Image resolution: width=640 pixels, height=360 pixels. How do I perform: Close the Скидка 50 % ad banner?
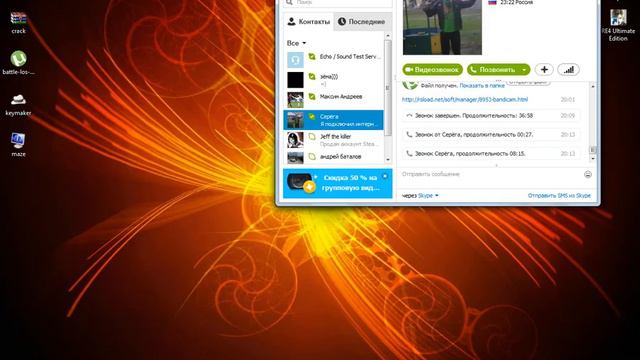pos(385,176)
